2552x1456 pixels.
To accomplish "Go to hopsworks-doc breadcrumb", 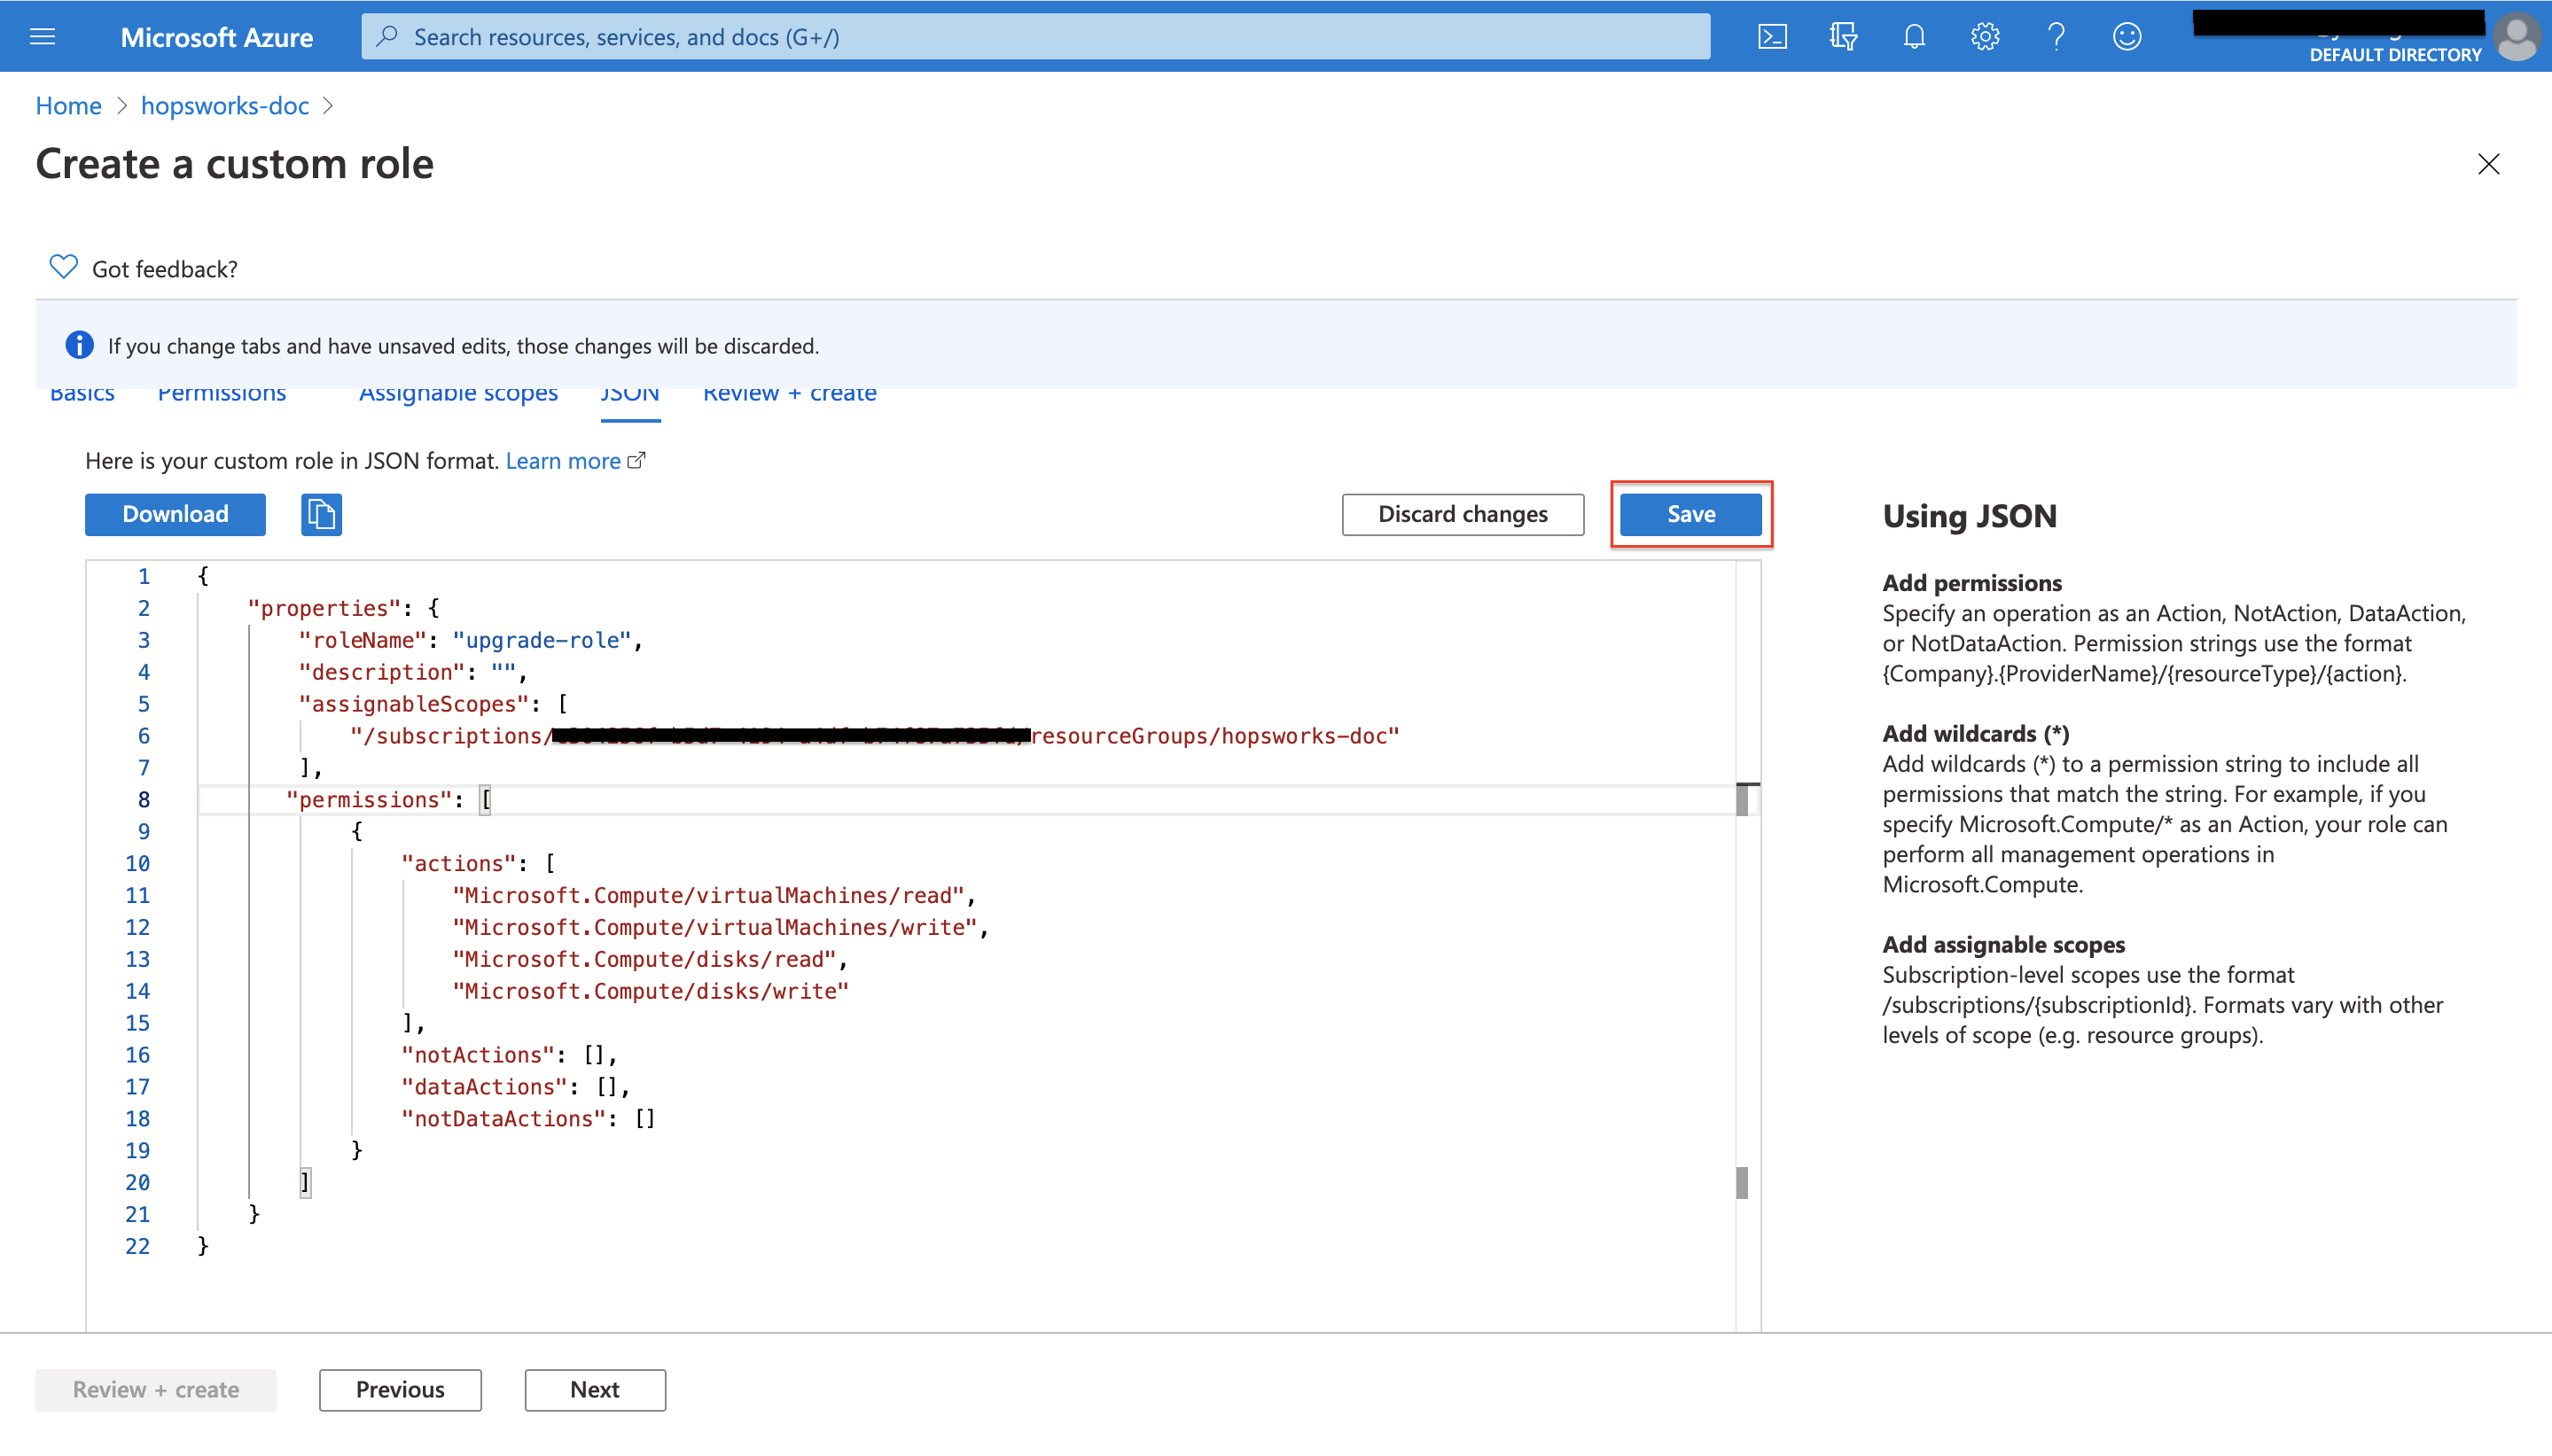I will pyautogui.click(x=224, y=106).
